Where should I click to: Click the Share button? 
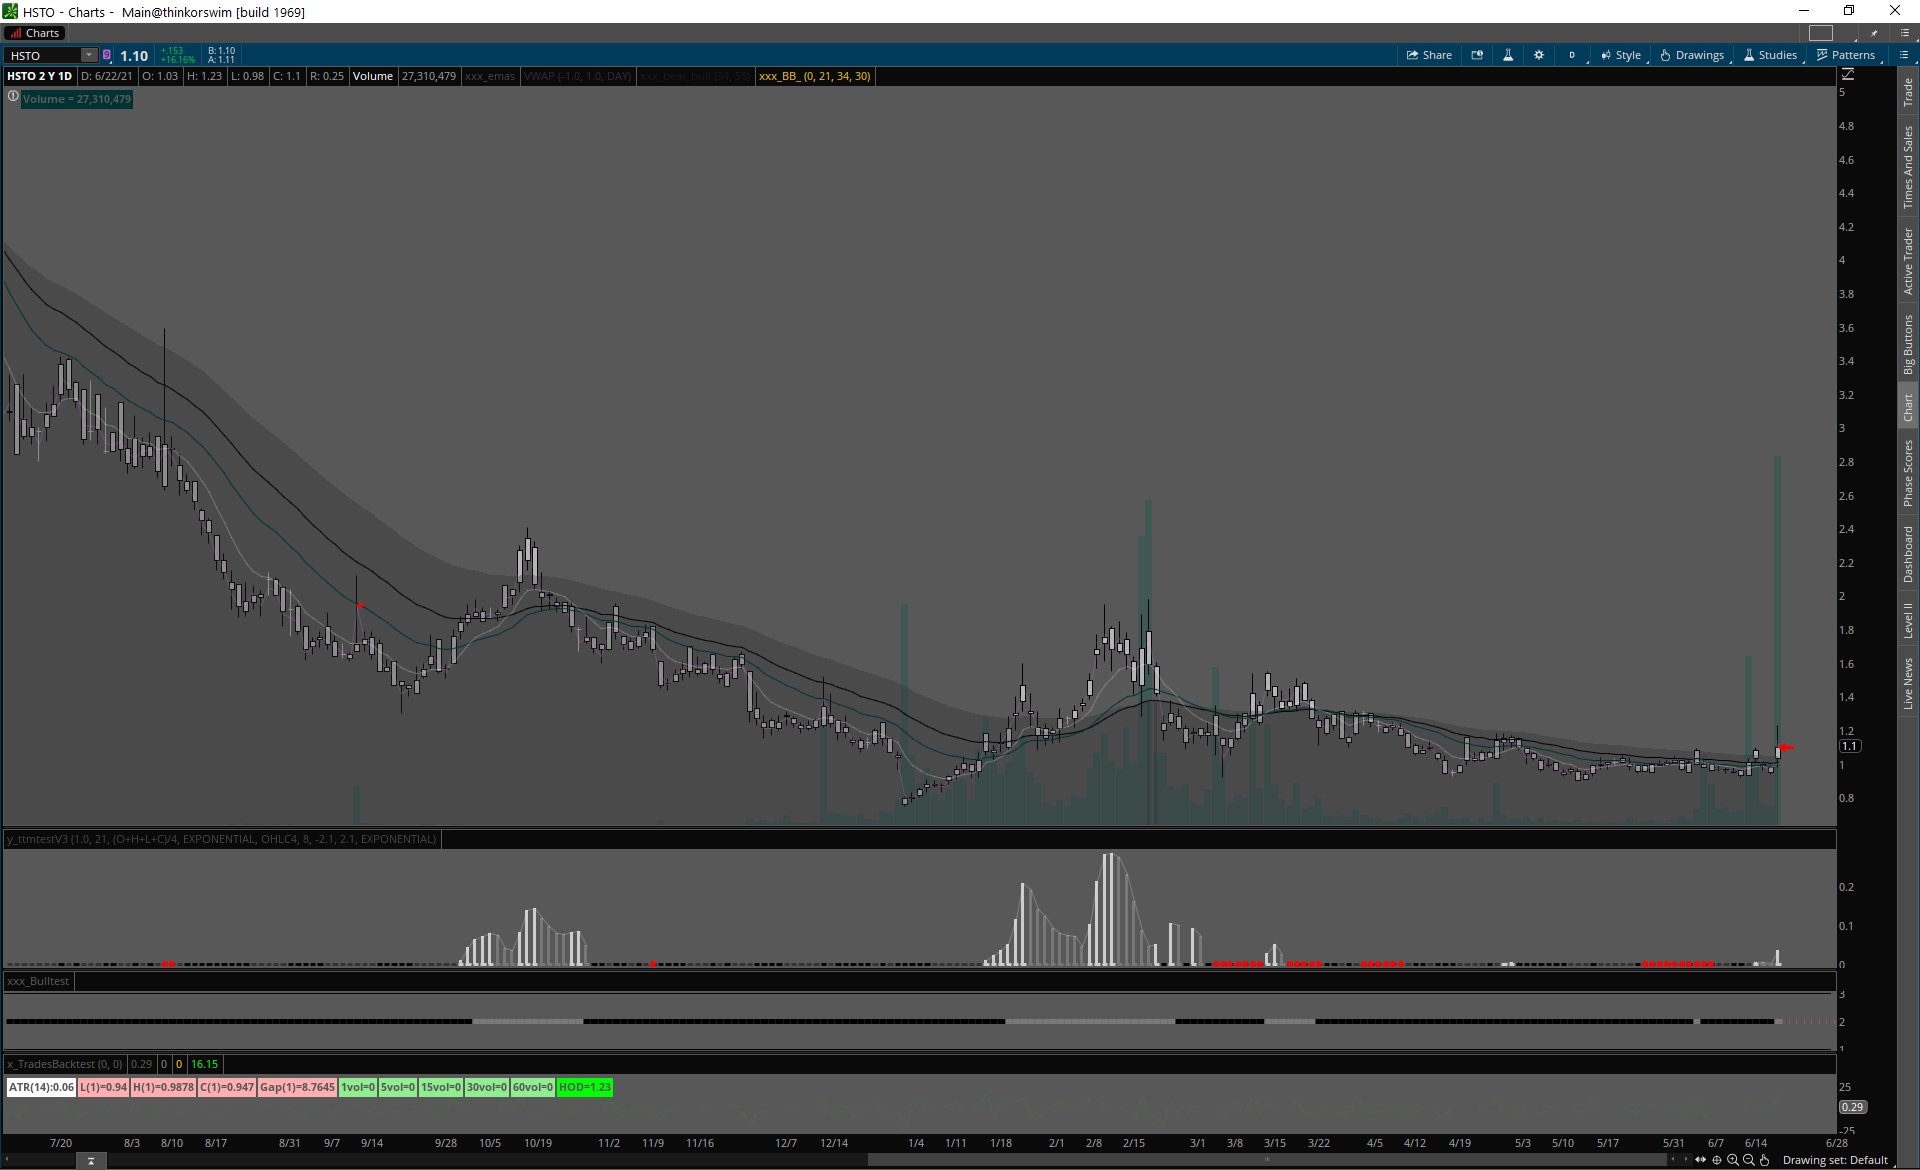(x=1429, y=55)
